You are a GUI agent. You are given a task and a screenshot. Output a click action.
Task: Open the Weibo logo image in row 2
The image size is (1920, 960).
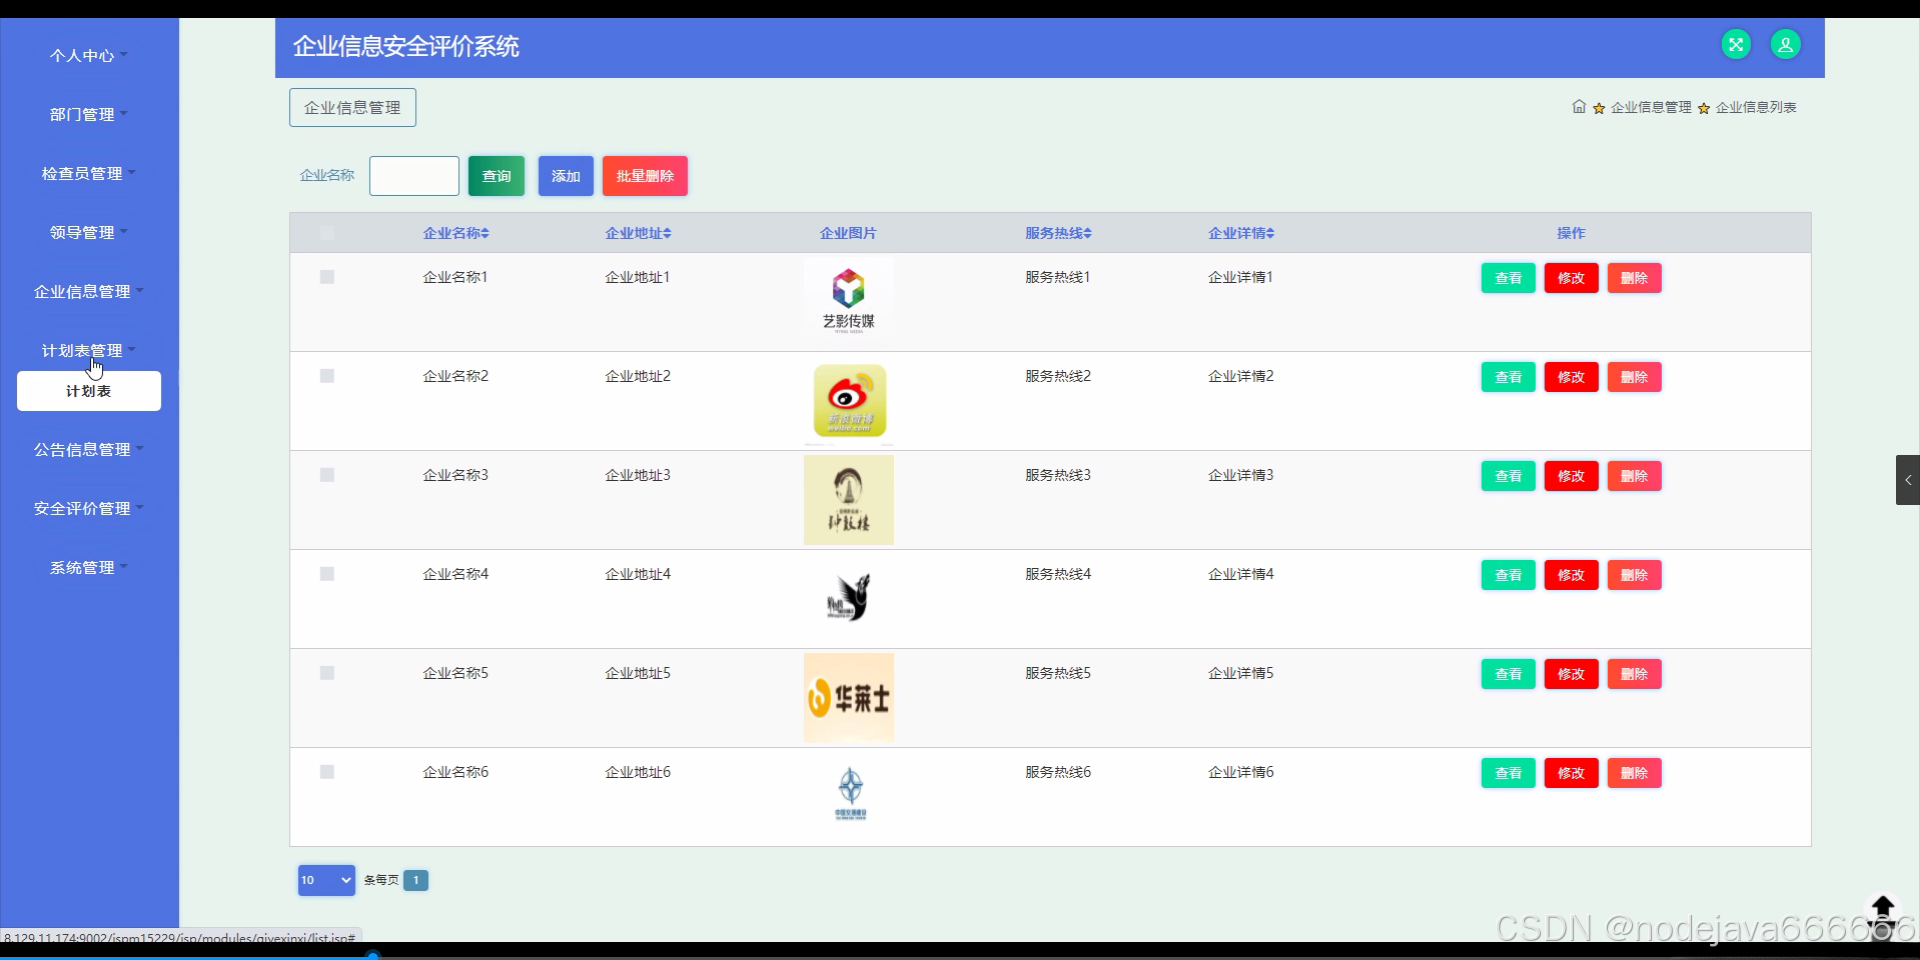pos(849,401)
